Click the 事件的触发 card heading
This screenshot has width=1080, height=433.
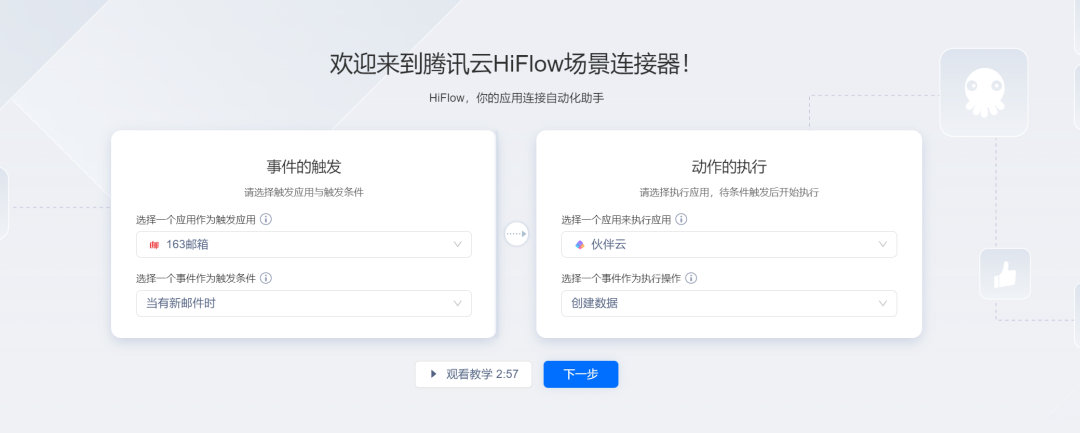point(304,167)
